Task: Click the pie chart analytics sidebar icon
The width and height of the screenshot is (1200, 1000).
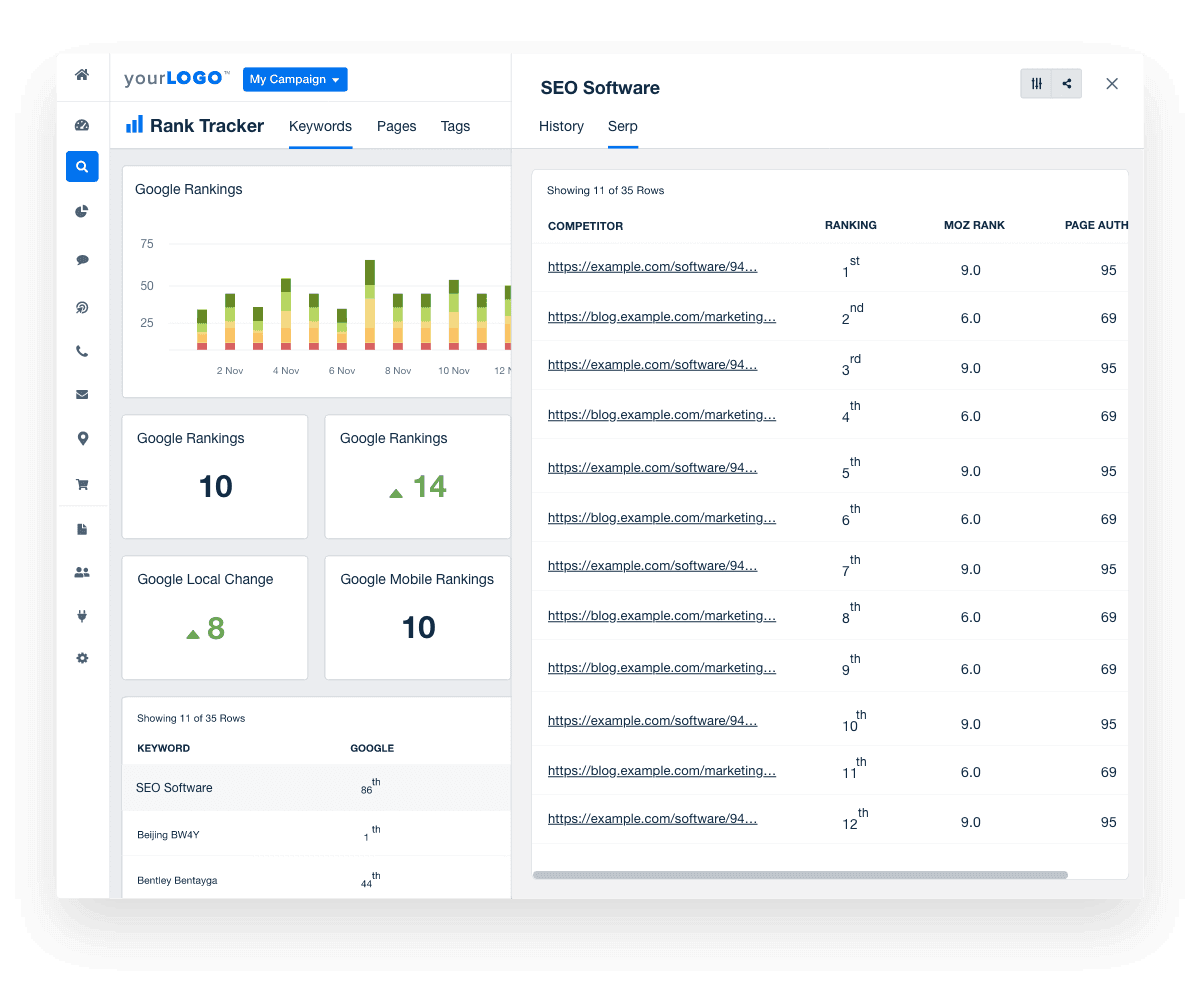Action: [82, 211]
